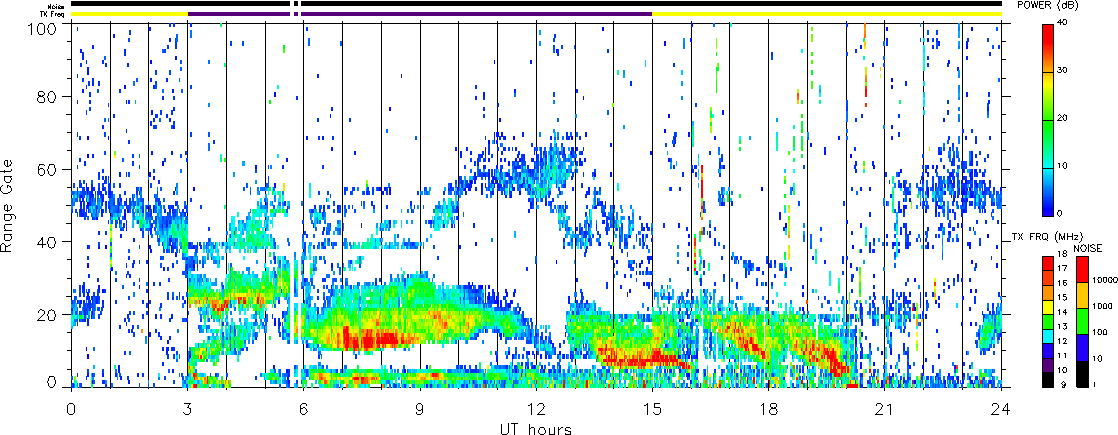The image size is (1118, 435).
Task: Click the '15' tick on UT hours axis
Action: pyautogui.click(x=652, y=408)
